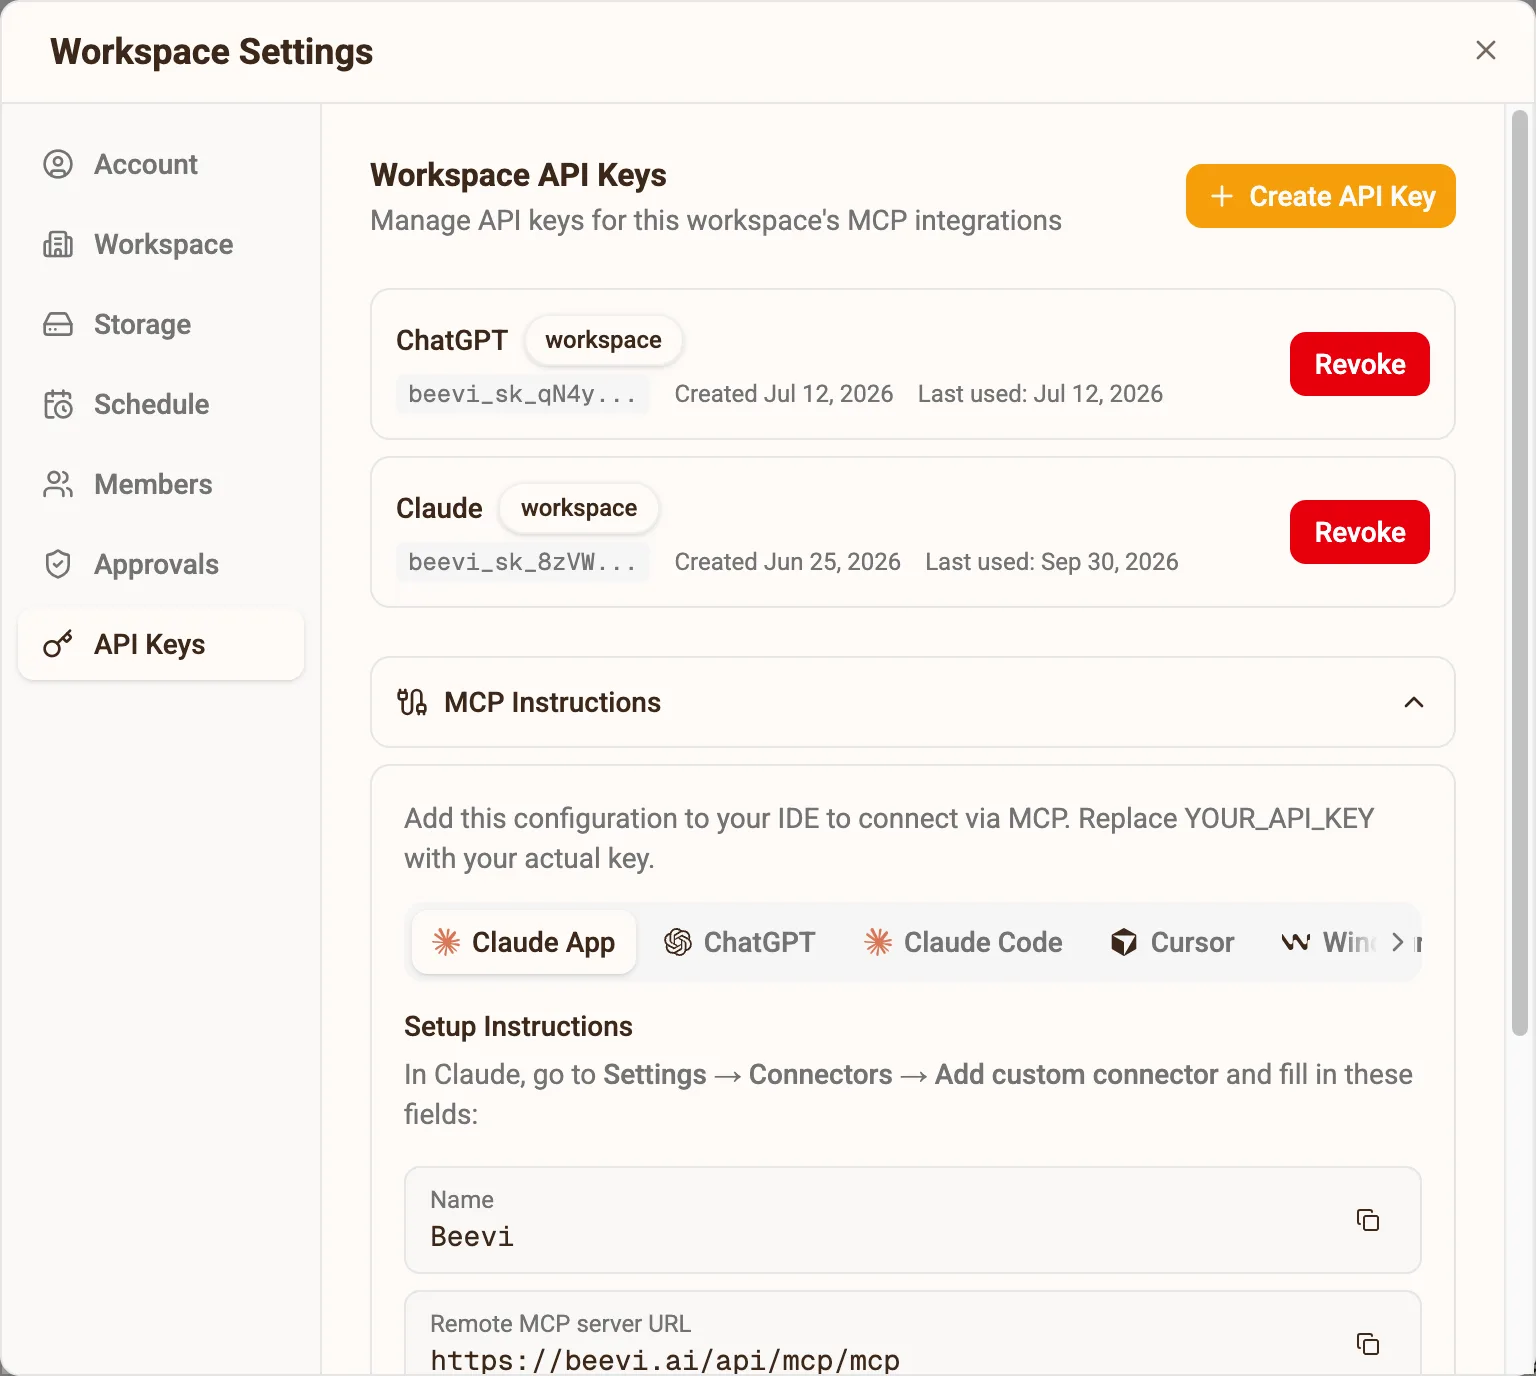This screenshot has height=1376, width=1536.
Task: Open the Storage settings section
Action: point(161,324)
